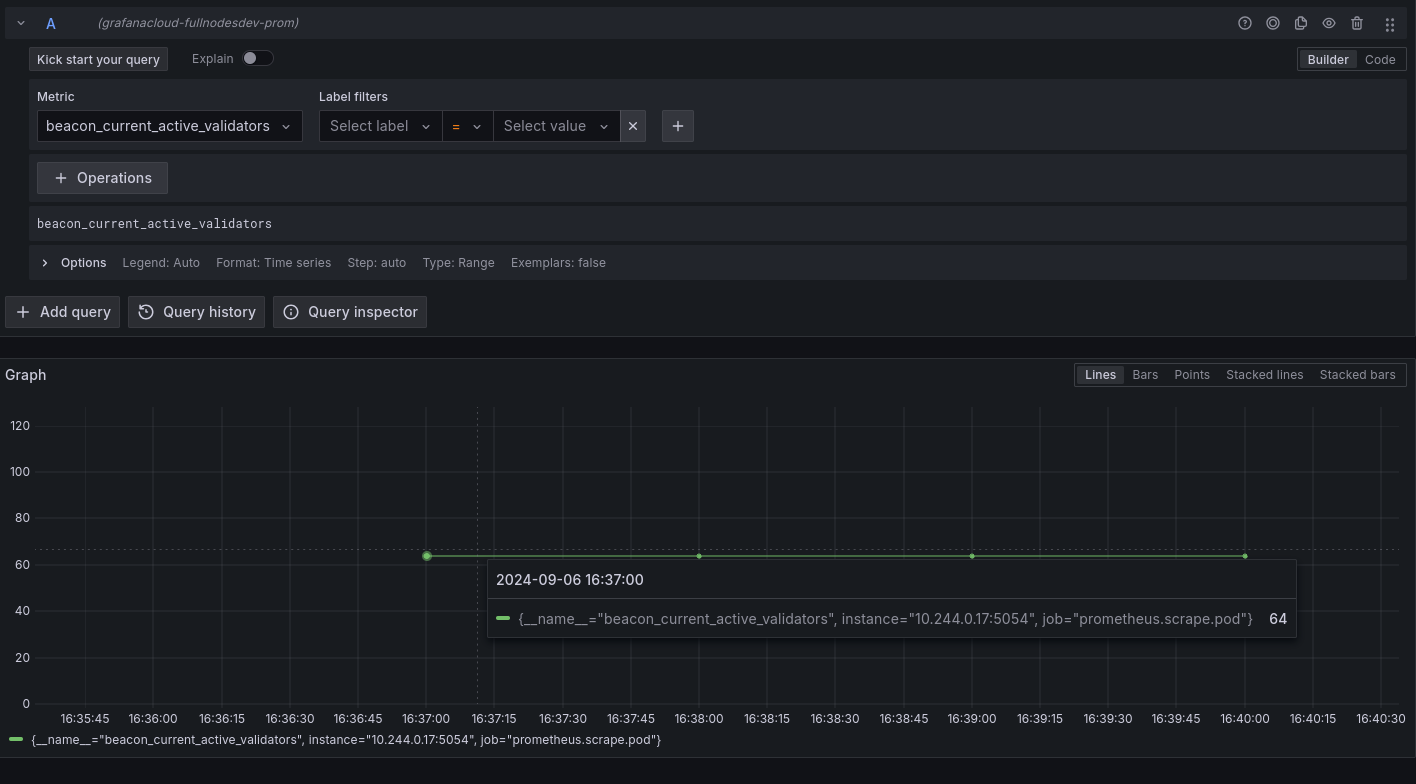1416x784 pixels.
Task: Click the Step: auto option text
Action: [376, 263]
